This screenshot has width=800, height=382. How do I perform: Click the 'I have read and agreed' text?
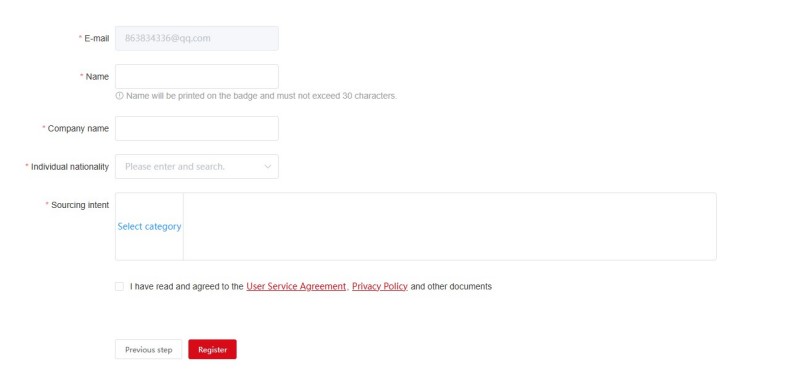pyautogui.click(x=187, y=287)
